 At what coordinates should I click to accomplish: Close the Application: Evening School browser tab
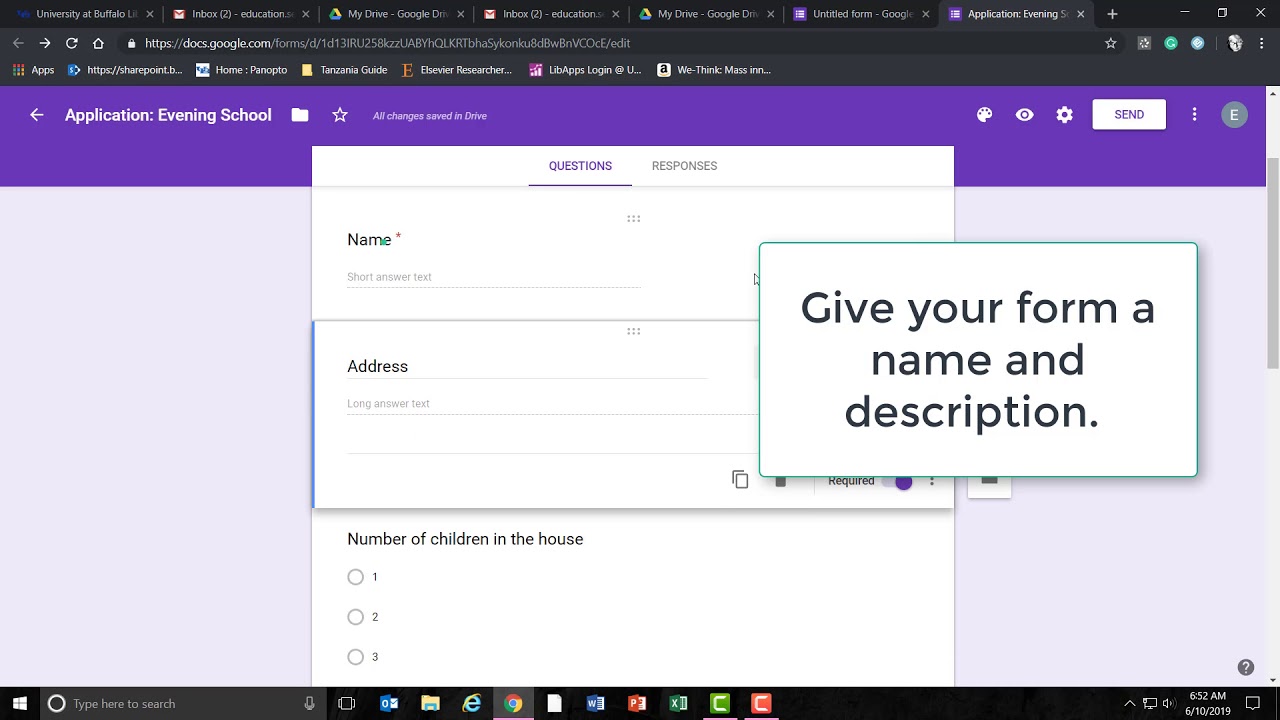tap(1080, 14)
